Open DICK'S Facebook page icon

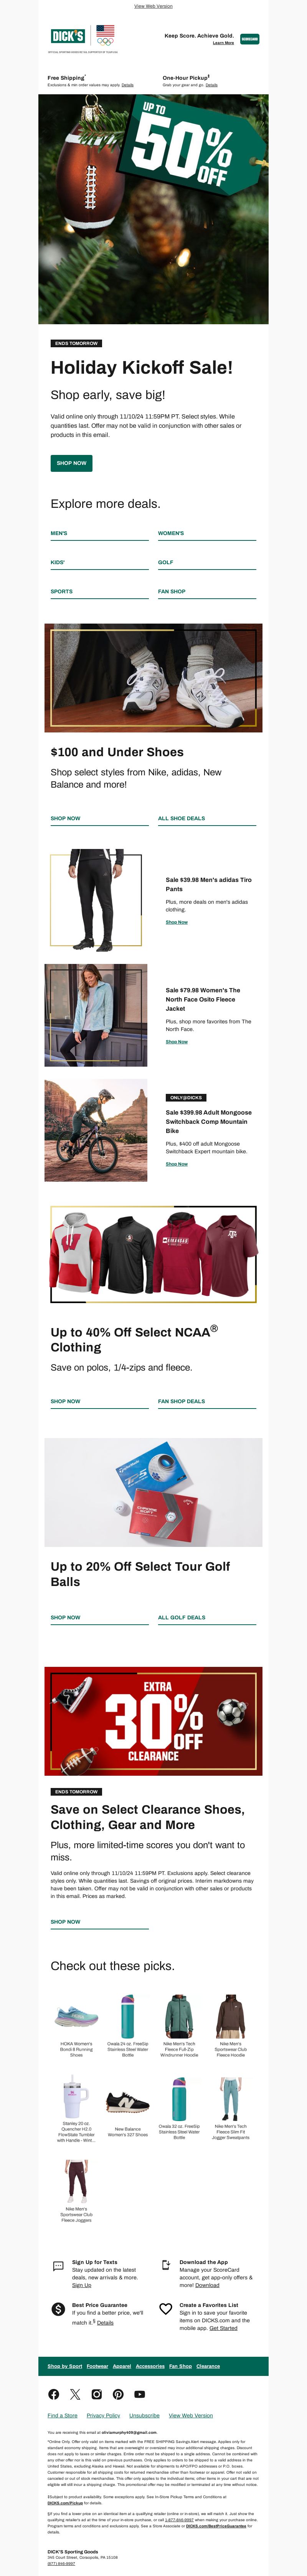coord(54,2394)
